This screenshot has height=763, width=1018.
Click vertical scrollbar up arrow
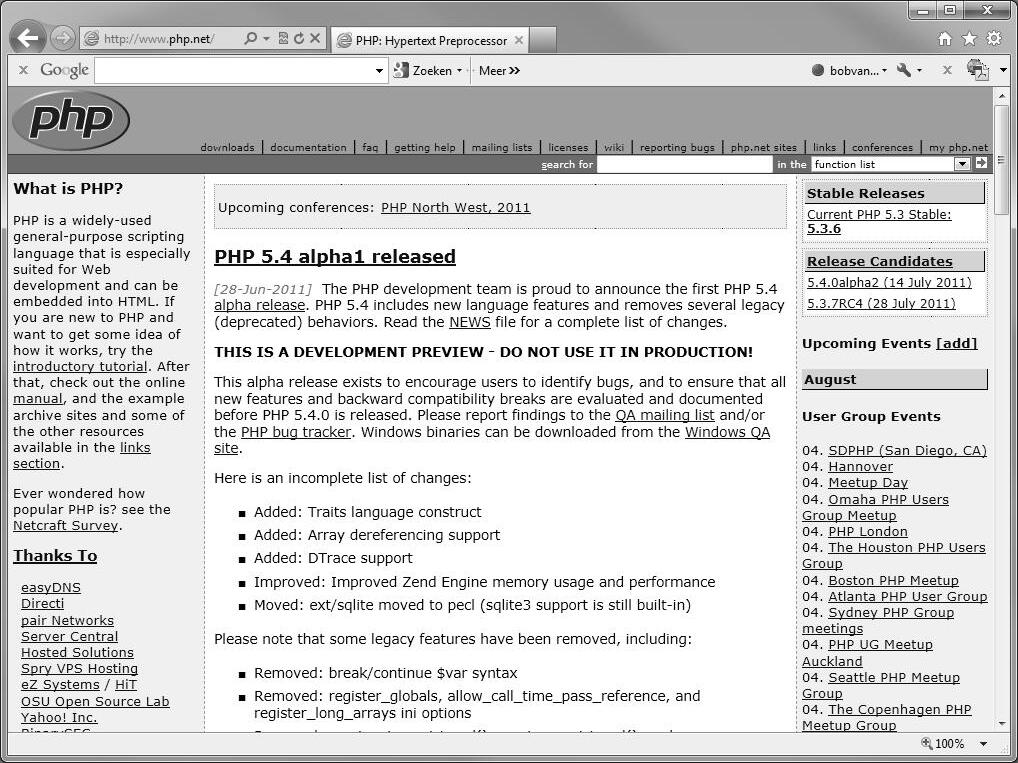[1002, 95]
